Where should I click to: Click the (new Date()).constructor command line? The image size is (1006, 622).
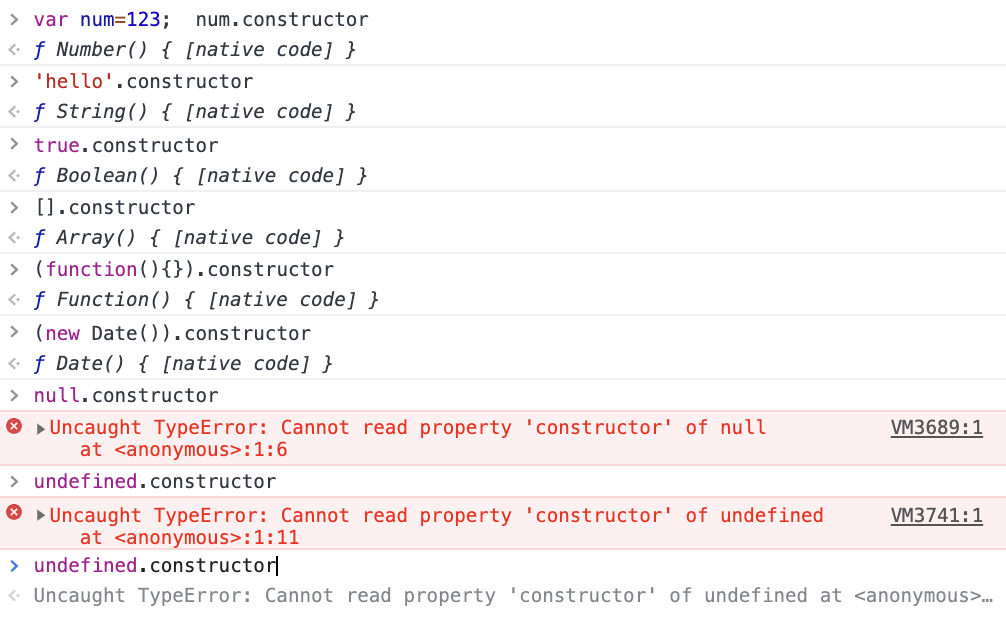point(173,333)
